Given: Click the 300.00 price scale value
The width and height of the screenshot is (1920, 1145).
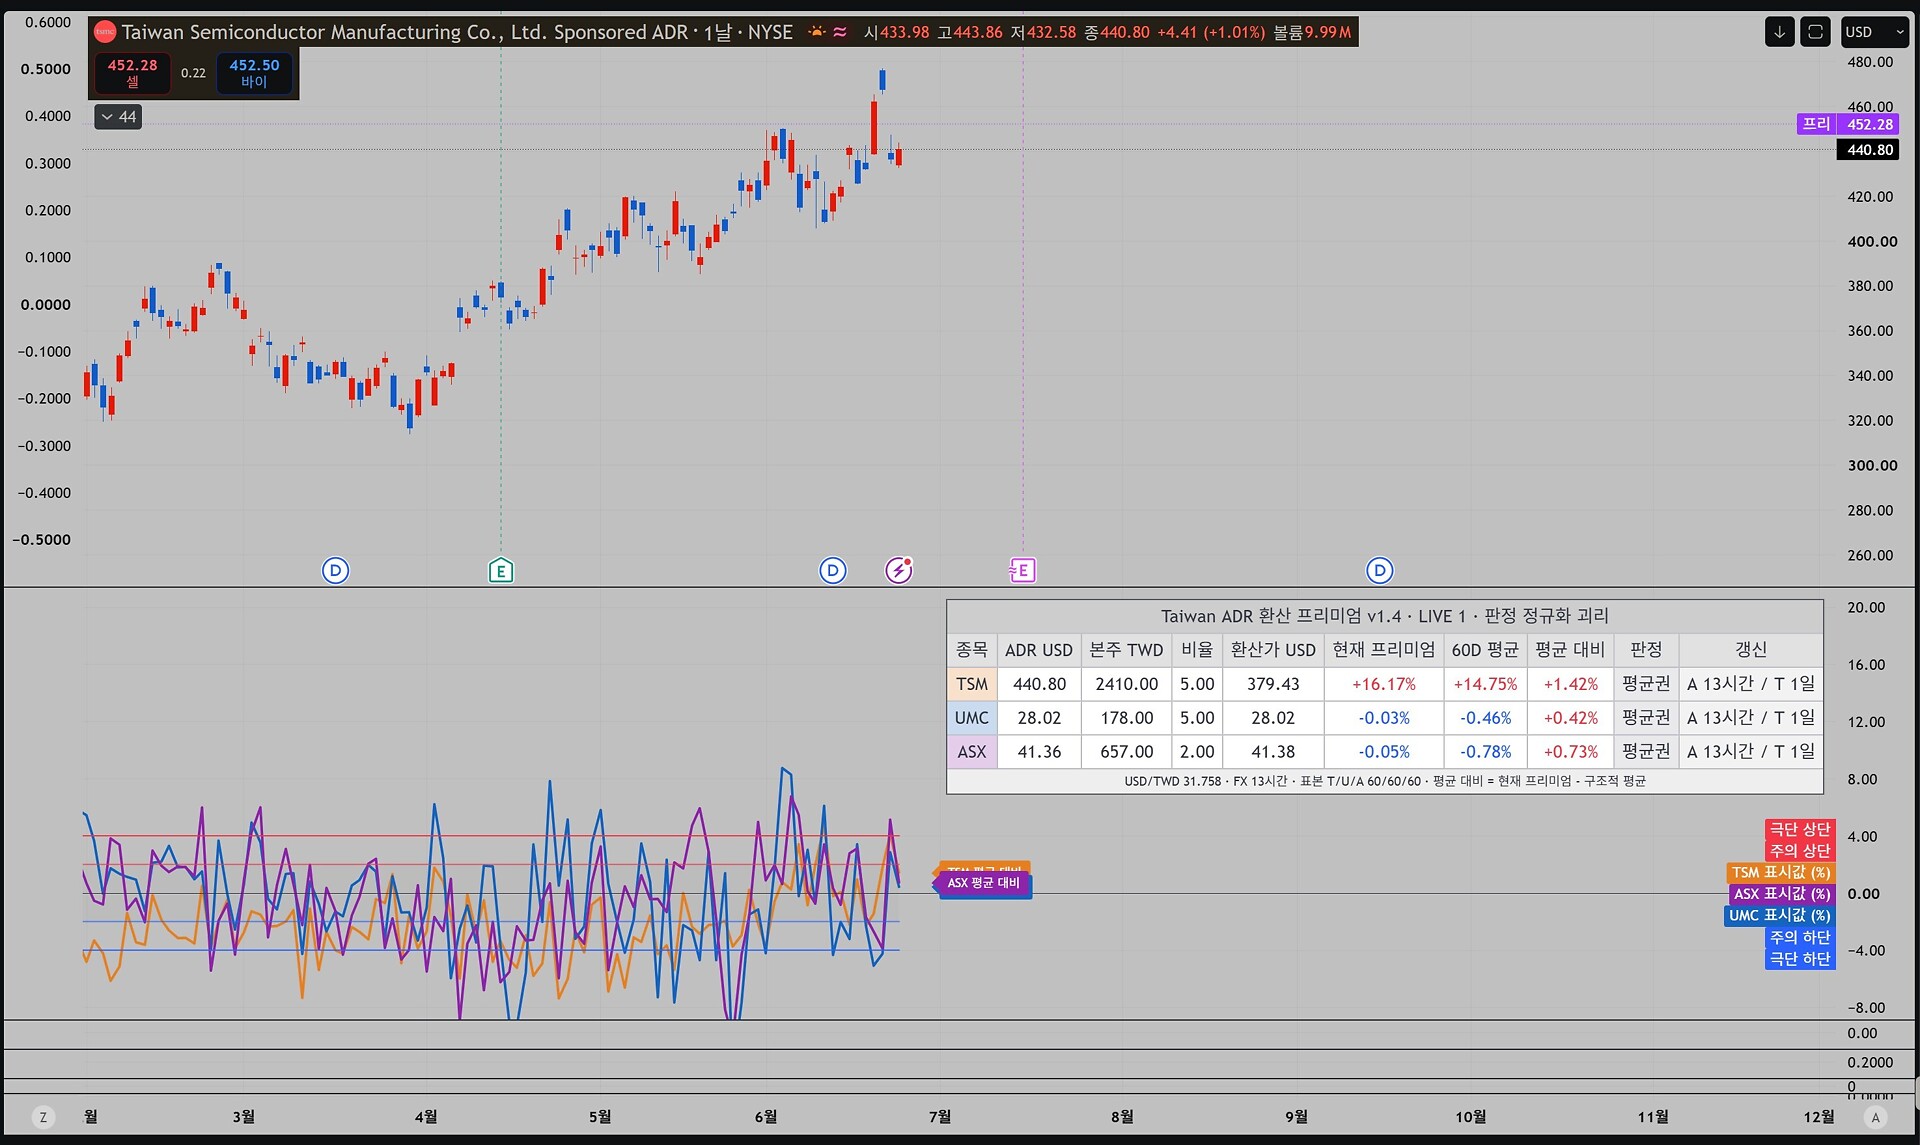Looking at the screenshot, I should (x=1872, y=465).
